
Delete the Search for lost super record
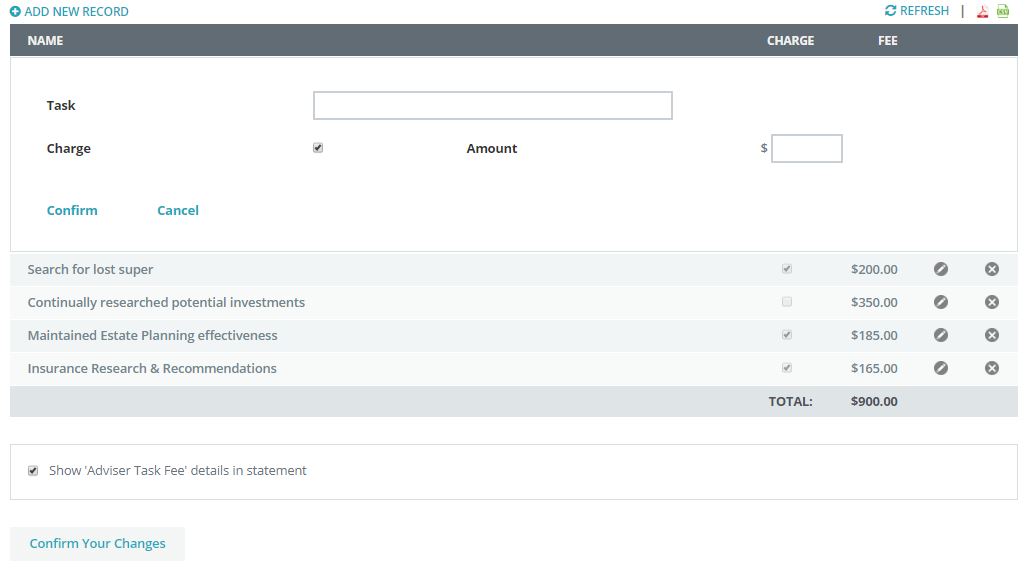point(991,269)
